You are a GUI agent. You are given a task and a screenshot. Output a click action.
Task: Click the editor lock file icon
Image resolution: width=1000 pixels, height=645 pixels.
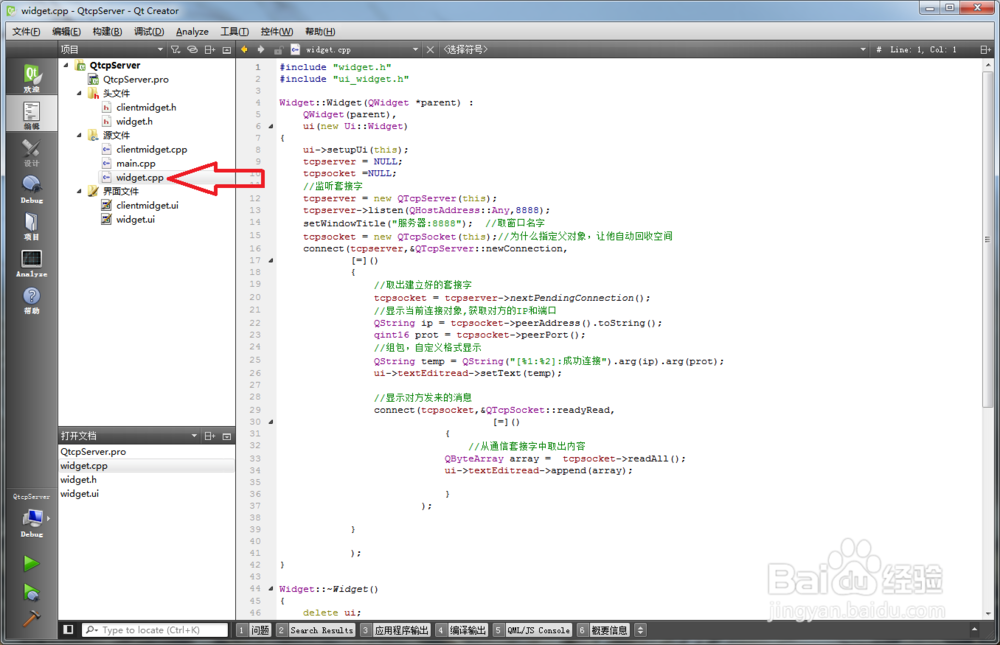278,49
